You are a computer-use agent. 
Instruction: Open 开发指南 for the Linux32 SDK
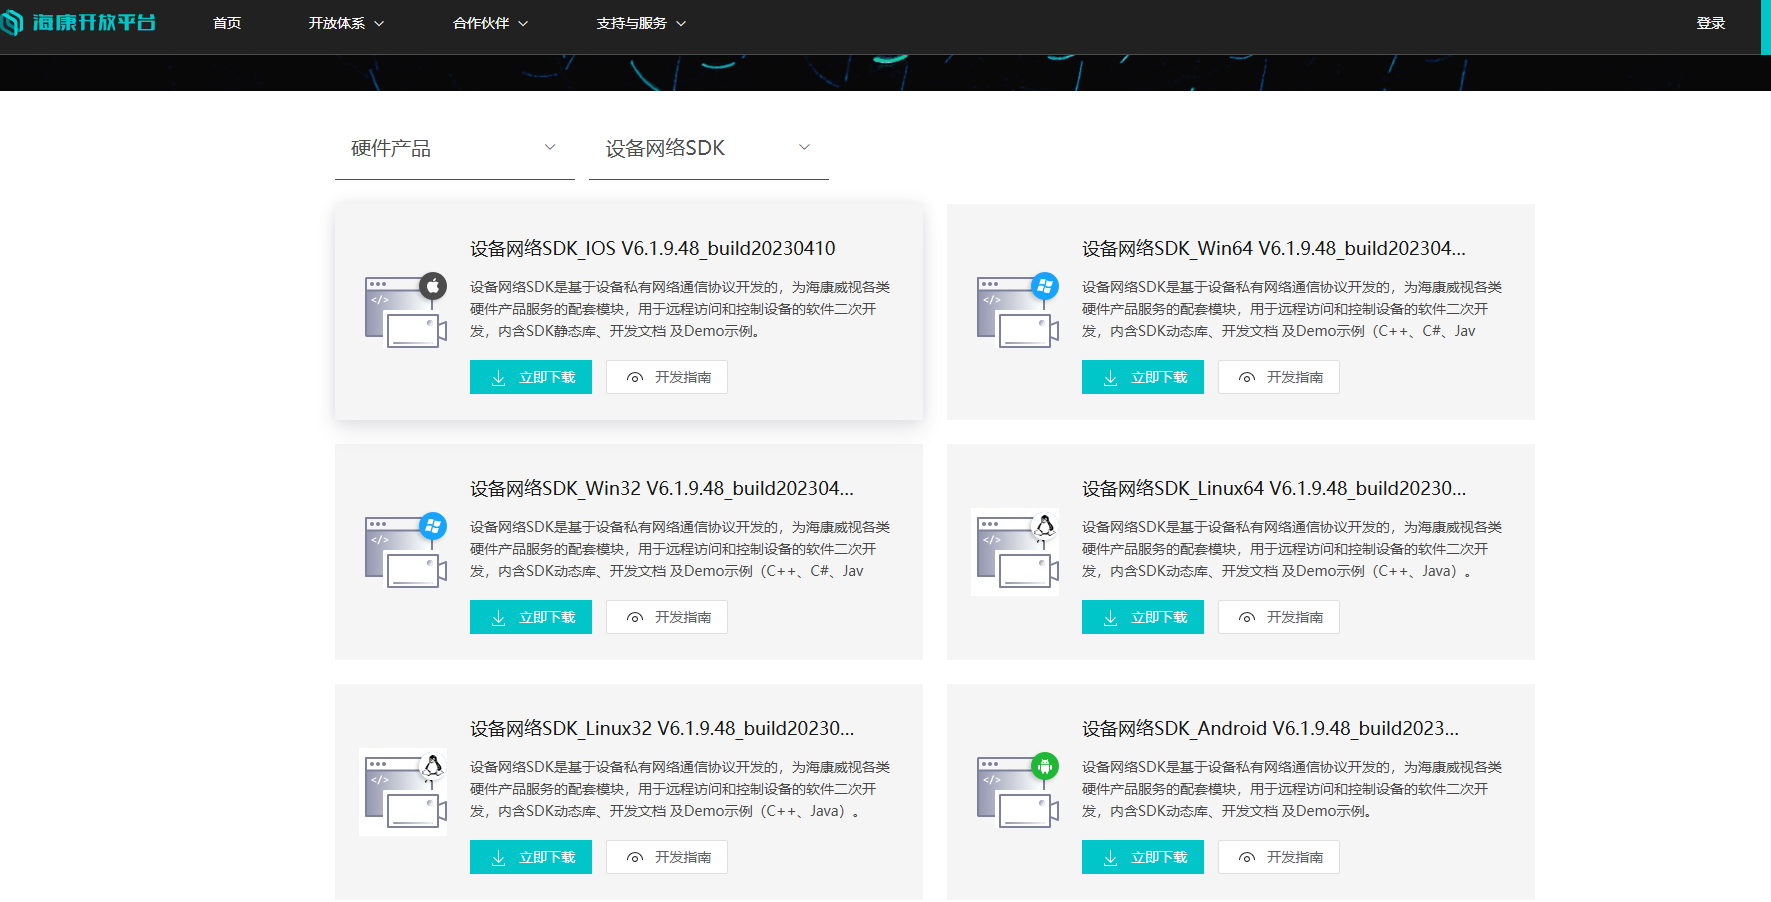667,857
